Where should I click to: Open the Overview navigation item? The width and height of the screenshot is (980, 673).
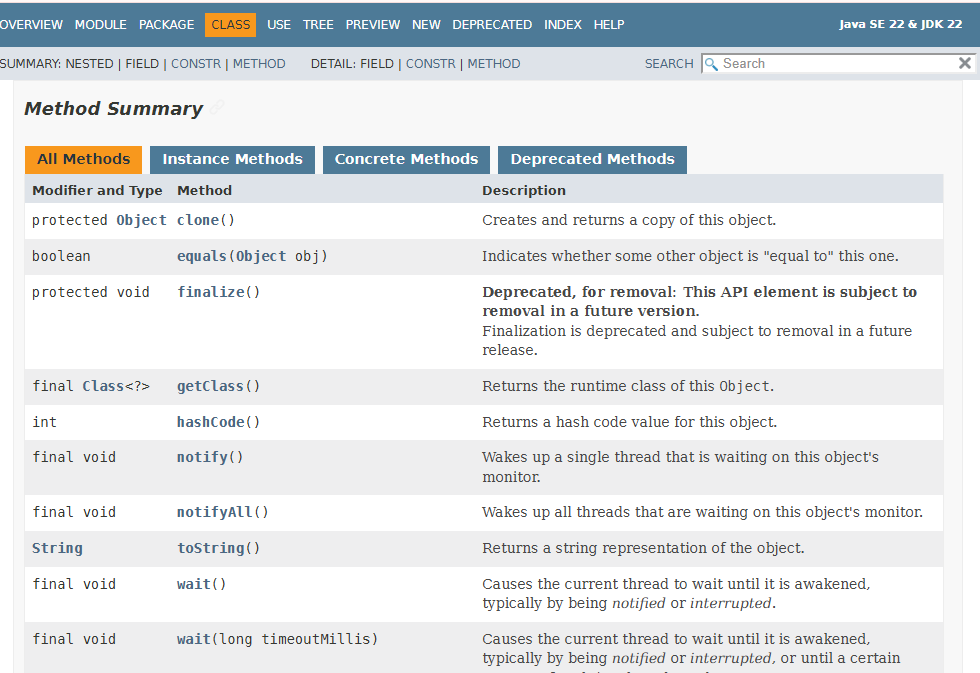click(31, 25)
